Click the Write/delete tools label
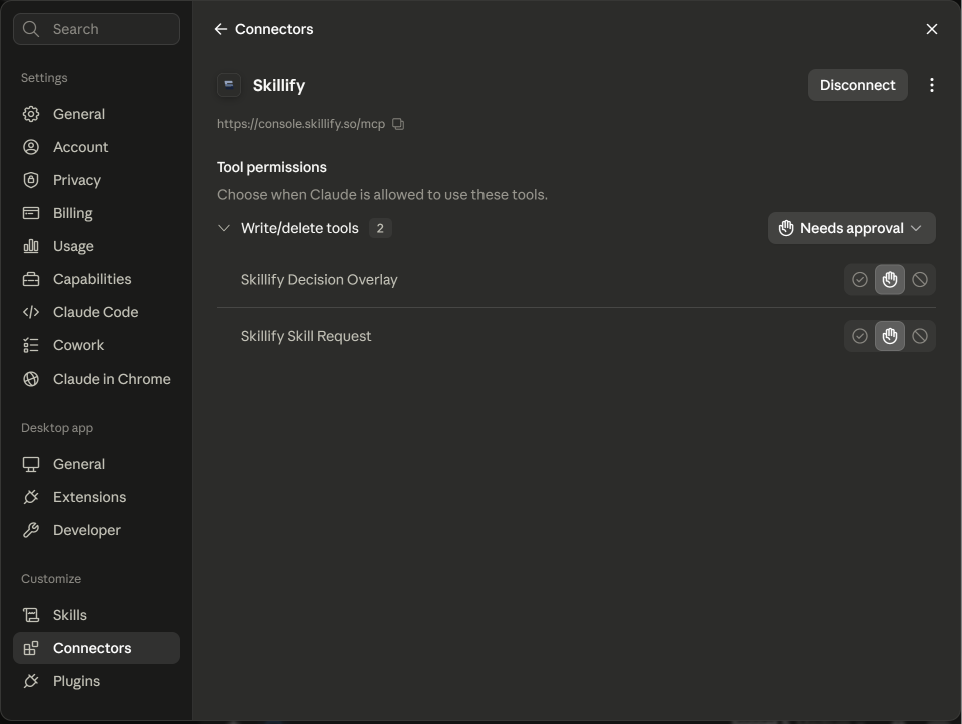 point(299,228)
